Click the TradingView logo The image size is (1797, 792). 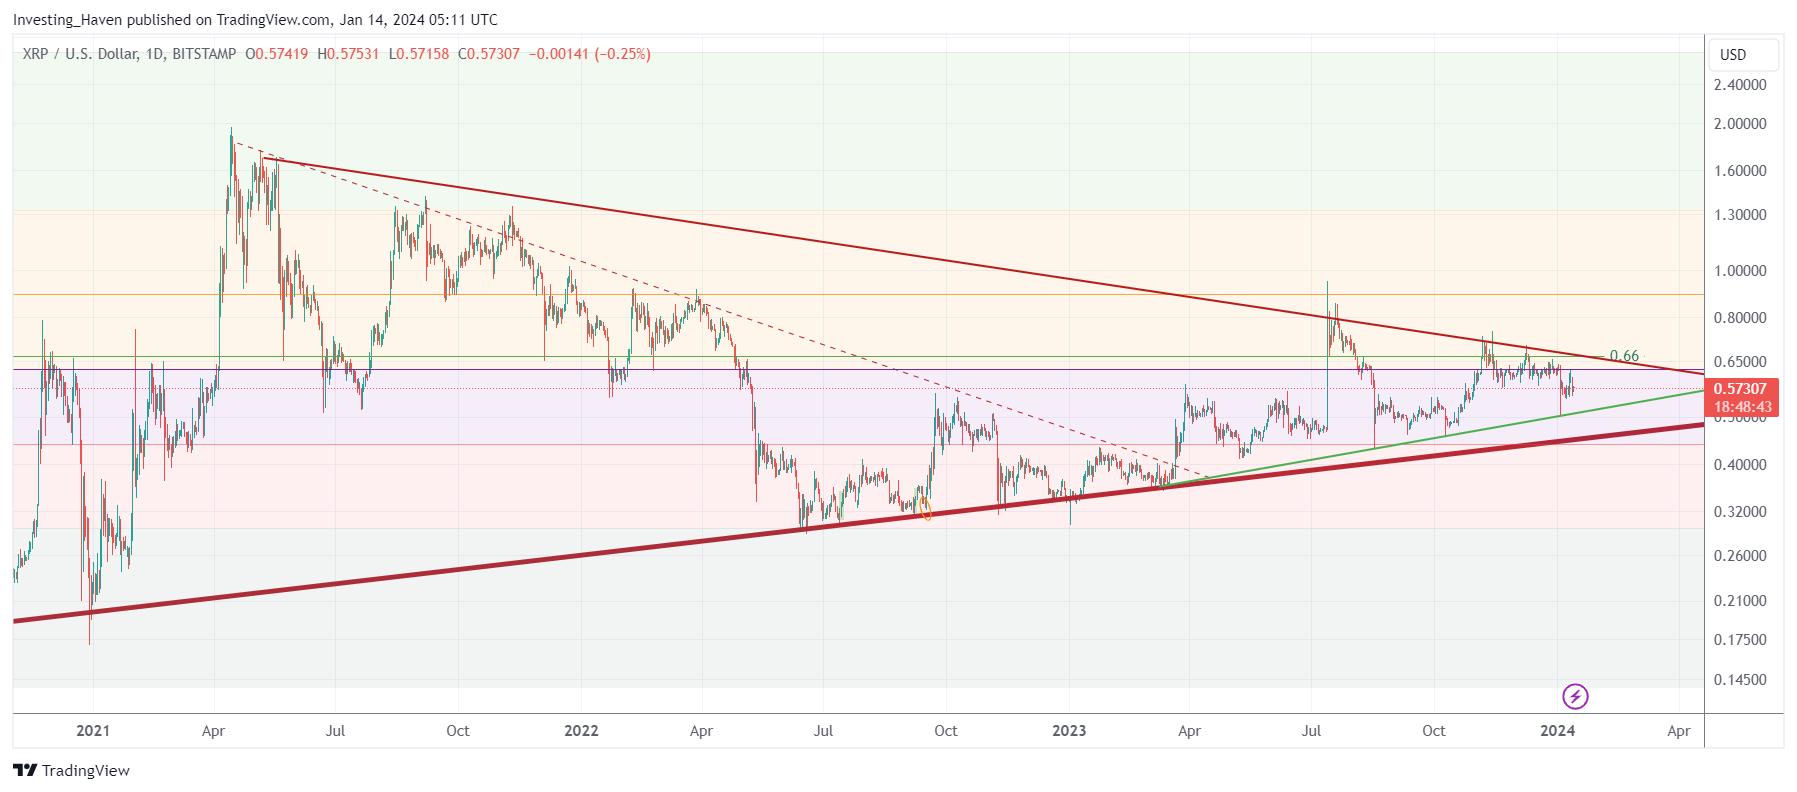click(x=71, y=770)
